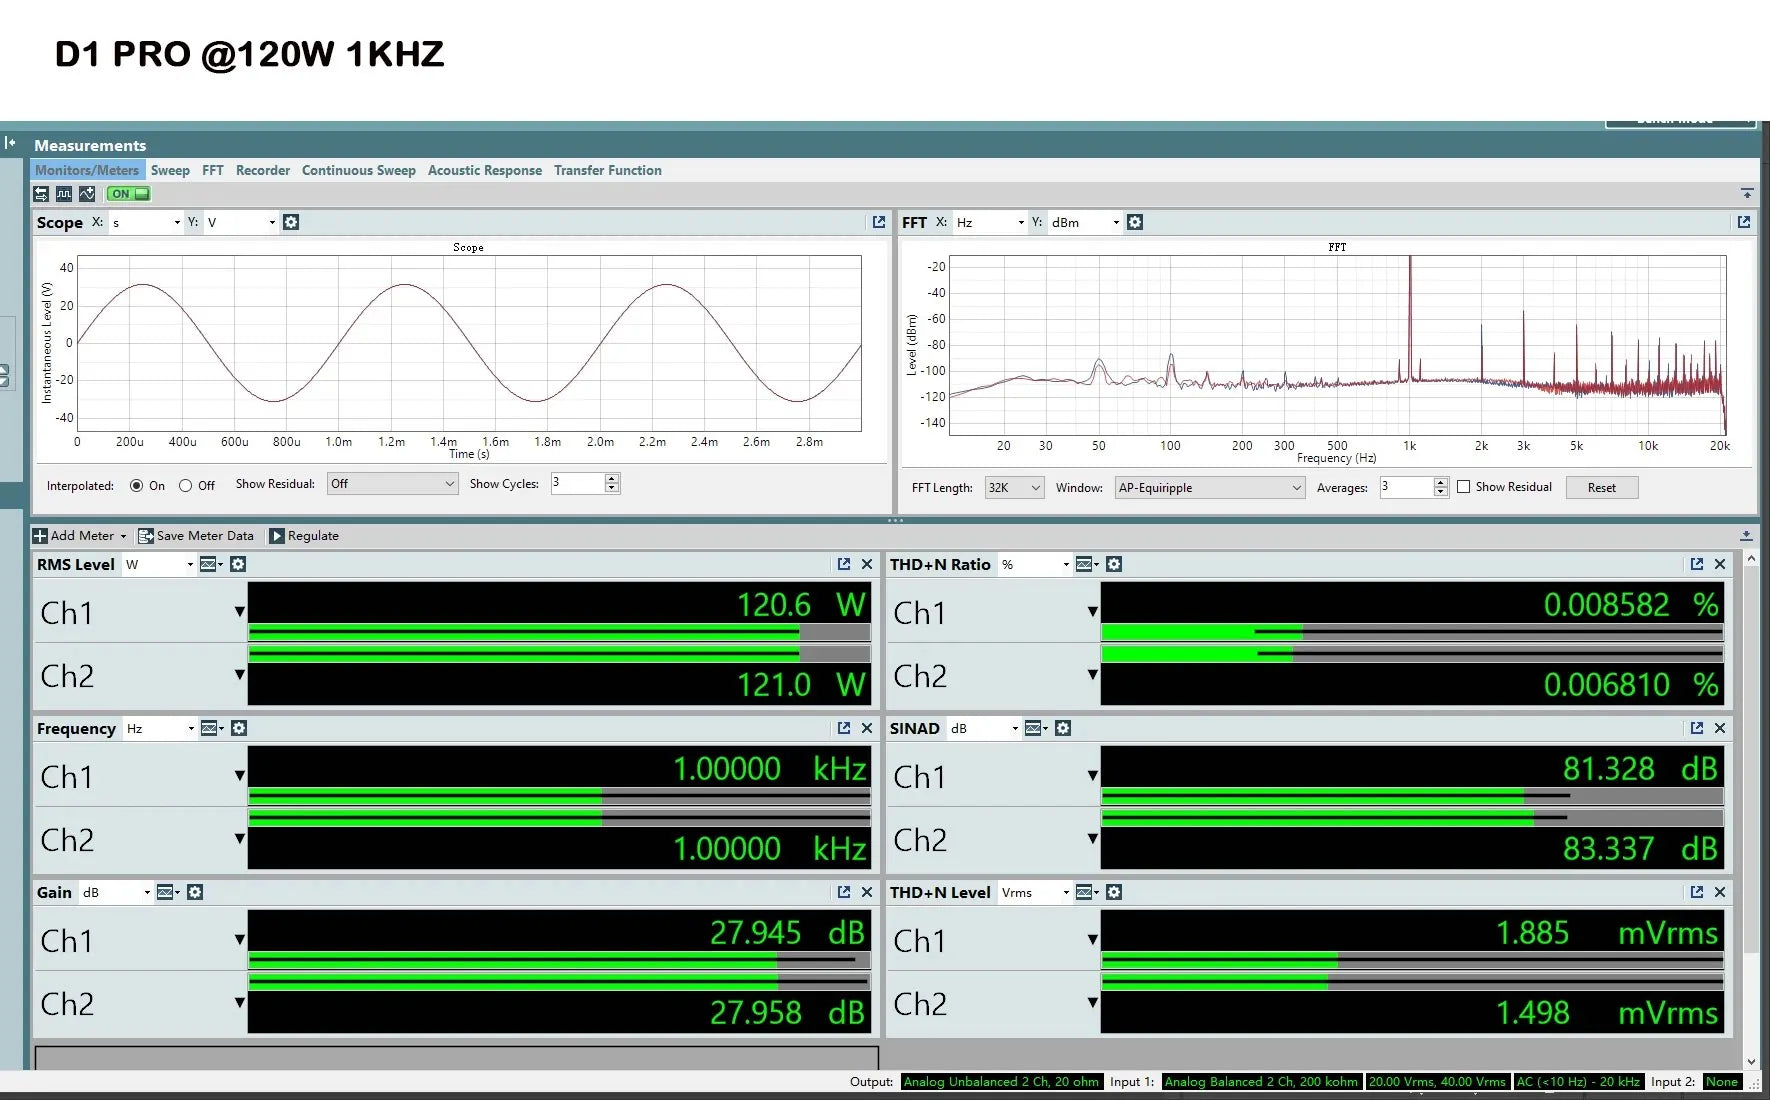Open Scope X axis unit dropdown

click(x=146, y=222)
